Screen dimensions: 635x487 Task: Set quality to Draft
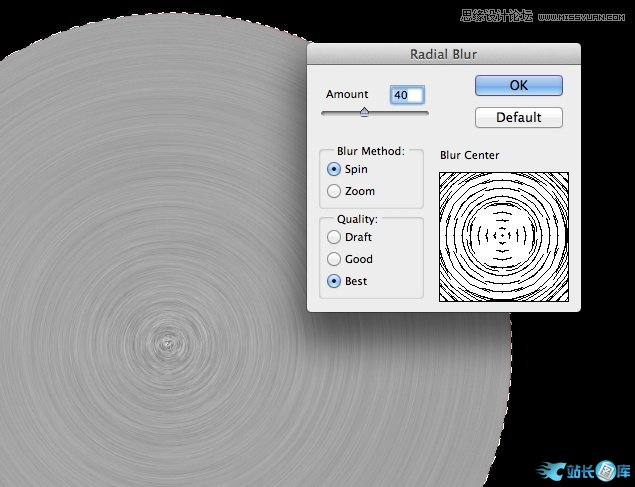[334, 237]
